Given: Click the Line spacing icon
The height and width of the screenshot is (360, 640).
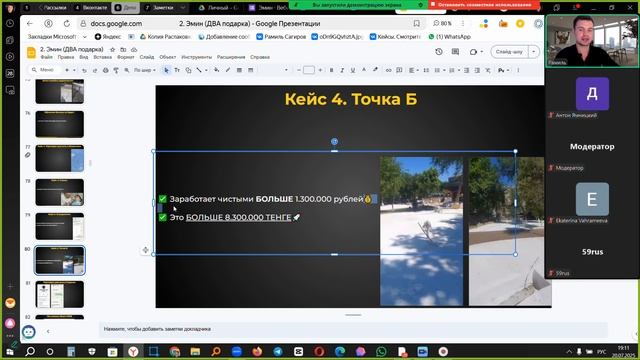Looking at the screenshot, I should (426, 70).
